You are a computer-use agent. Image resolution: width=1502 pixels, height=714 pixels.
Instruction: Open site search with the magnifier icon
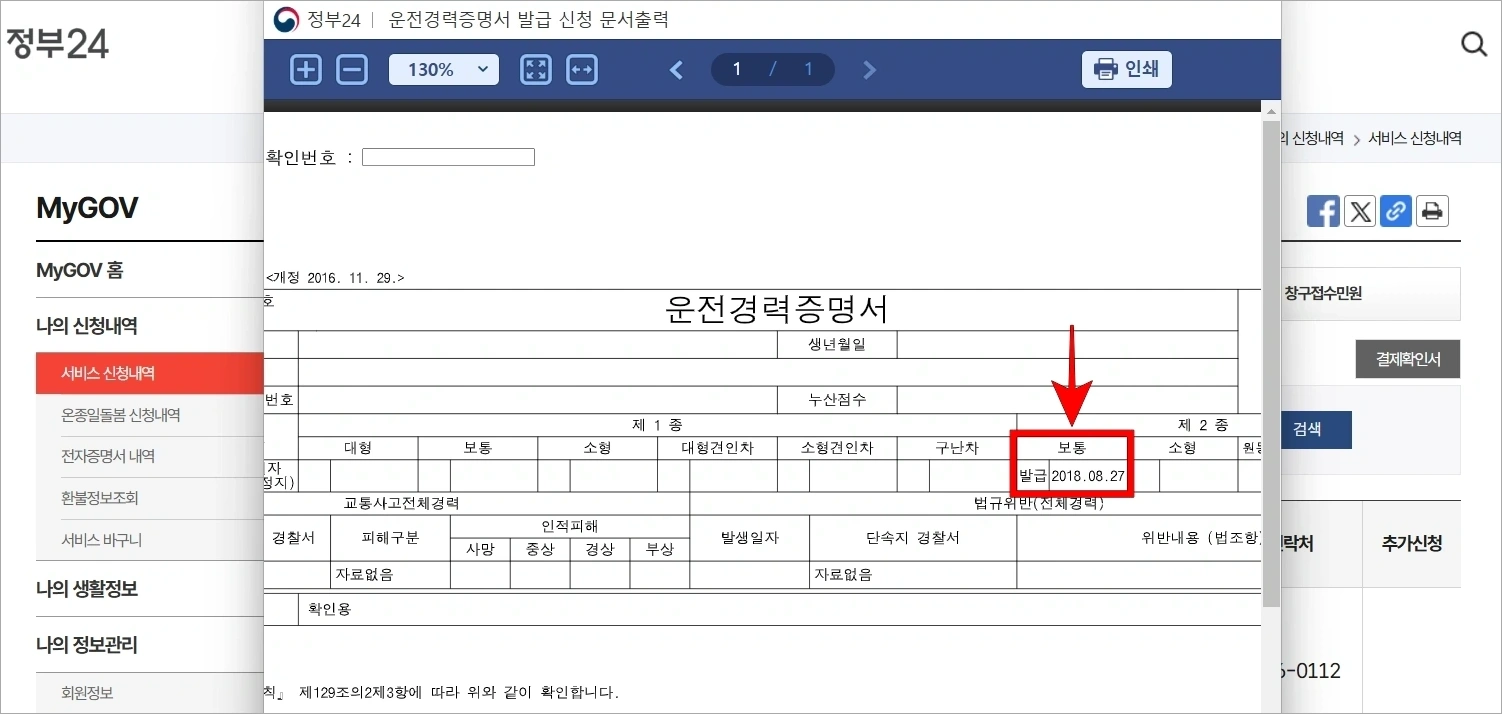1473,44
